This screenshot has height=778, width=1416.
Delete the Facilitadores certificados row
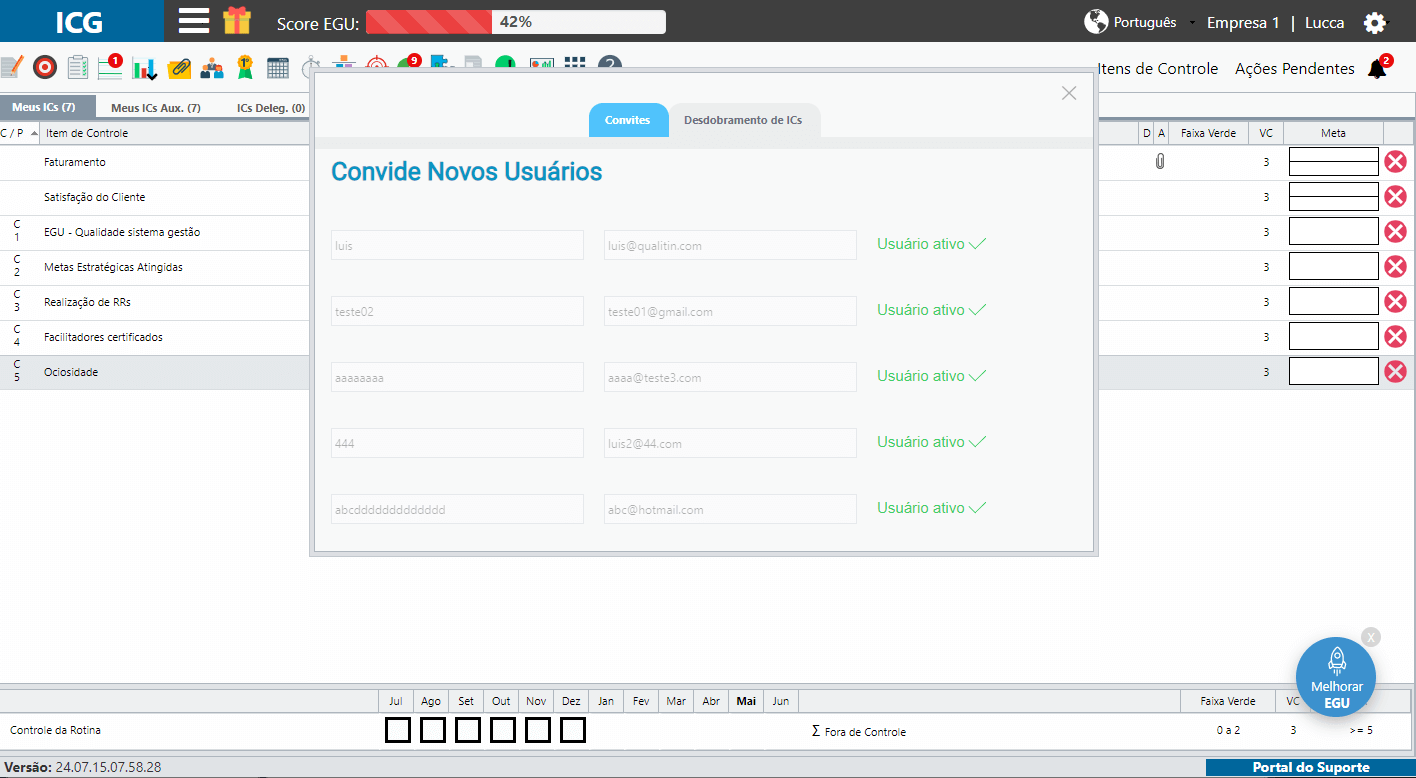pyautogui.click(x=1395, y=336)
